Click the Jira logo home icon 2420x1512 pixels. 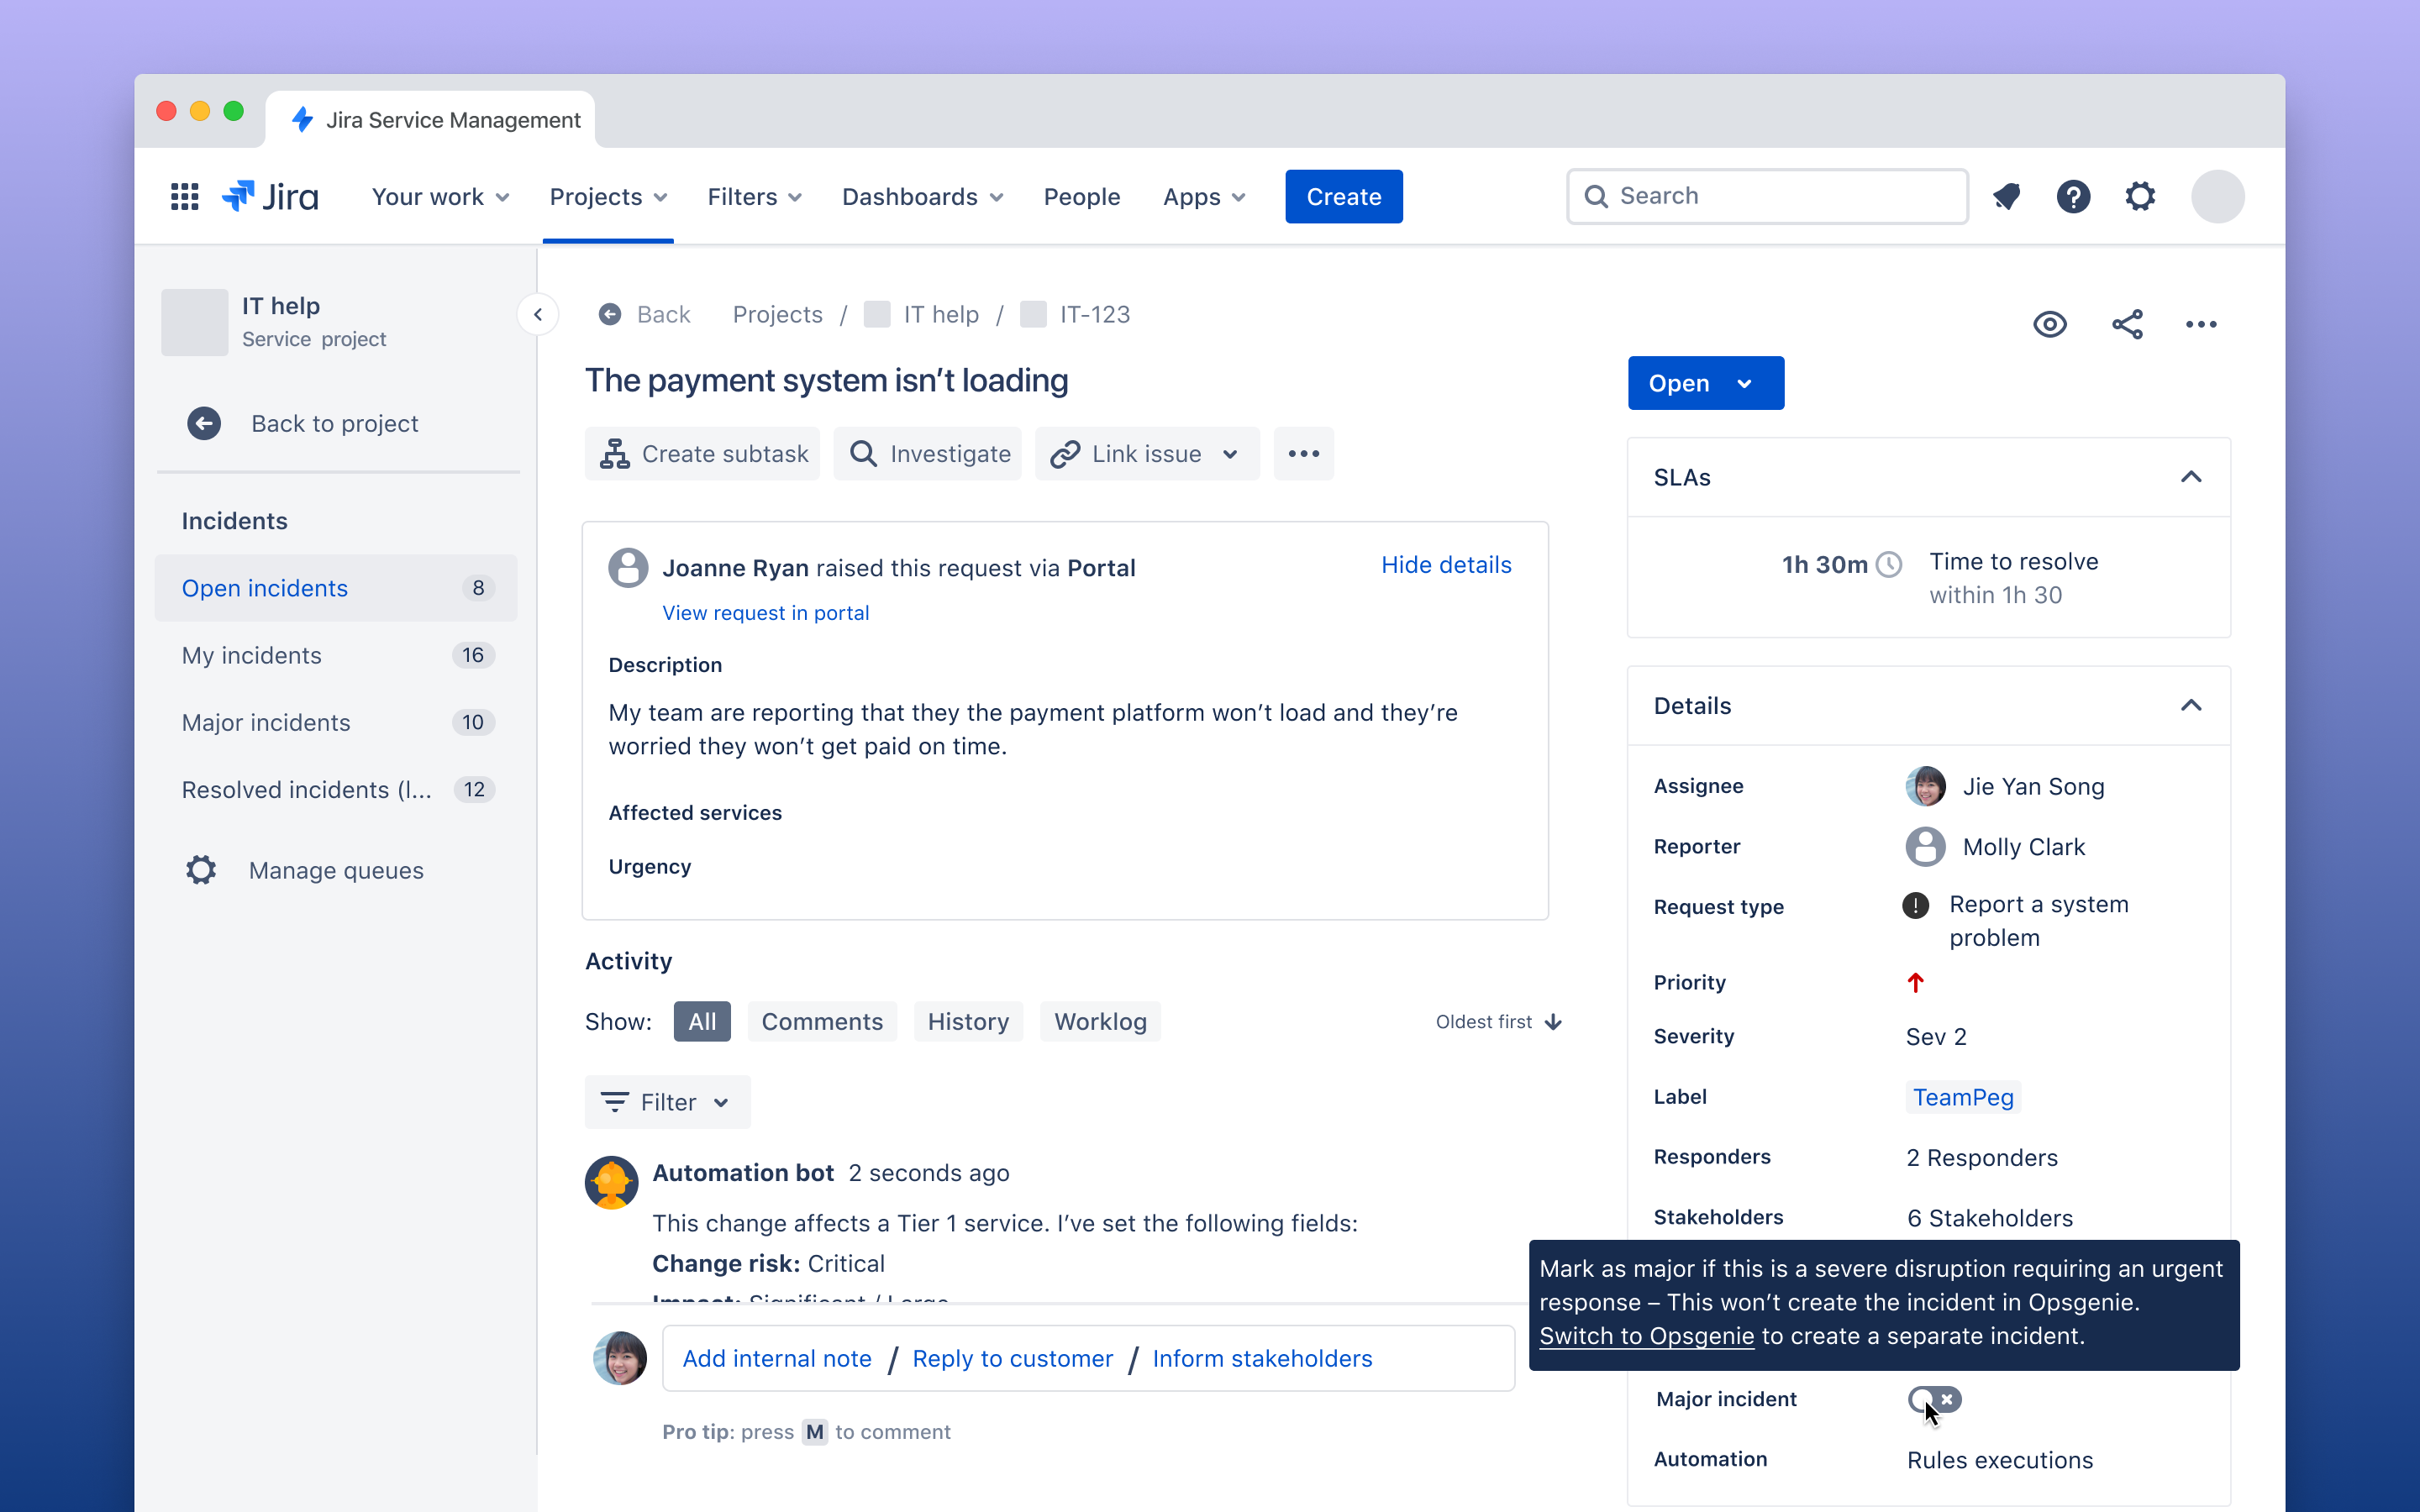(271, 195)
